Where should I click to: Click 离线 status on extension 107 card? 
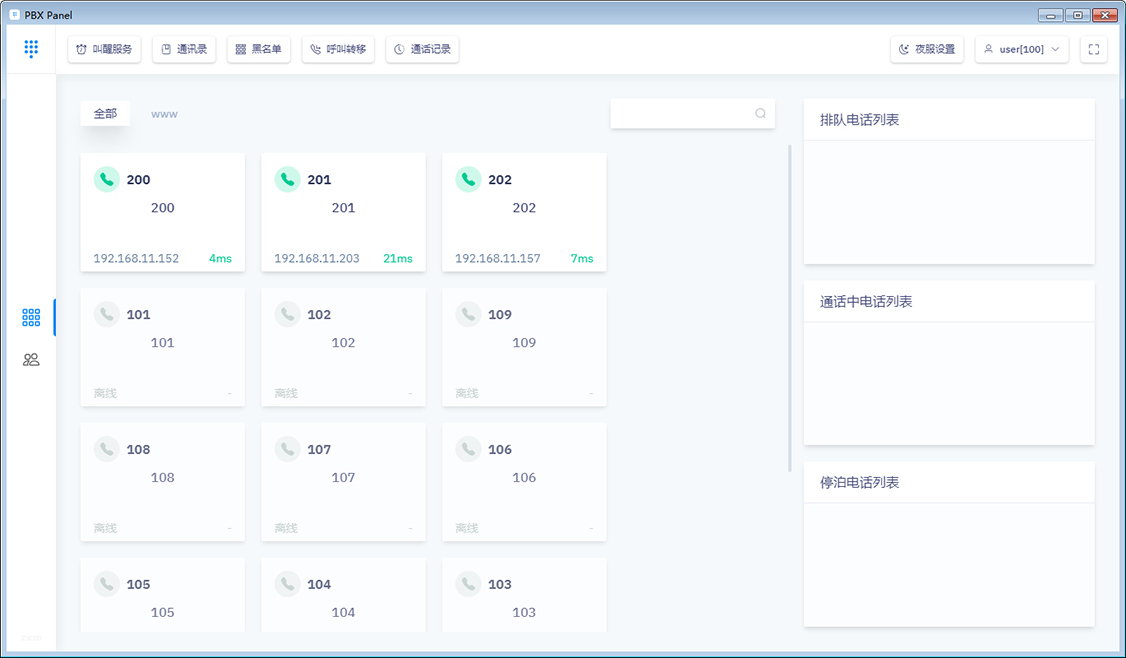287,529
